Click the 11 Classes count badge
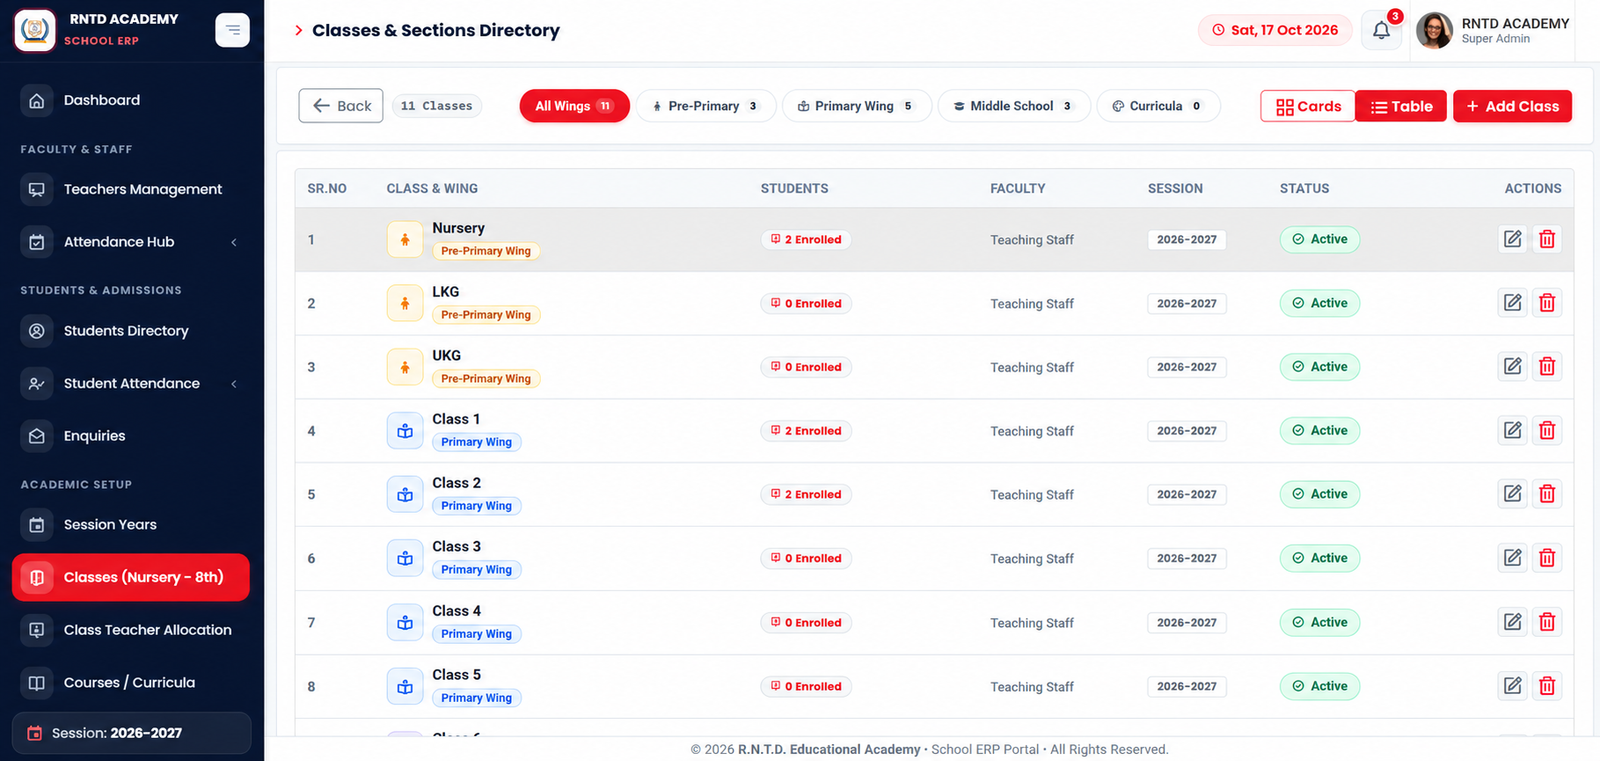Screen dimensions: 1600x761 click(437, 106)
